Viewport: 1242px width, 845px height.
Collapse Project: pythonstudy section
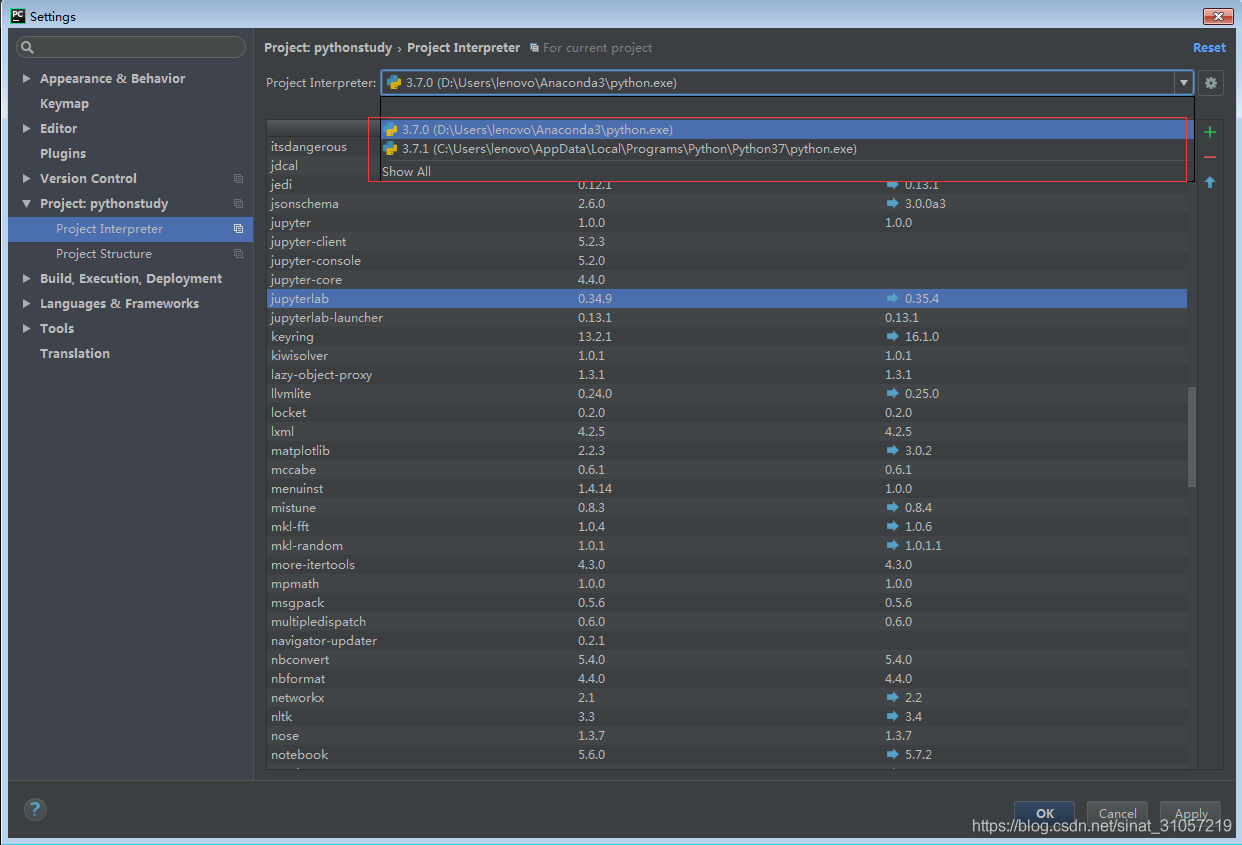(27, 203)
